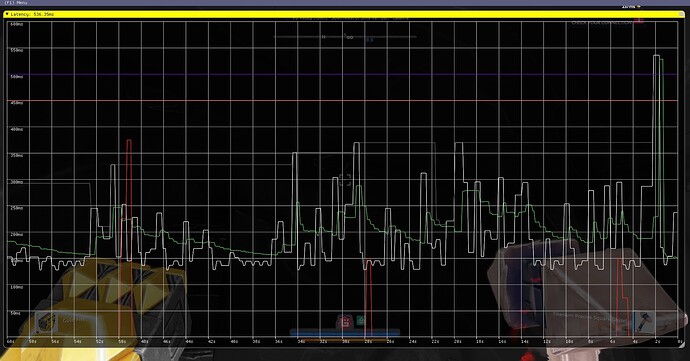Click the Titanium Precise Square item label
Image resolution: width=690 pixels, height=361 pixels.
coord(591,318)
